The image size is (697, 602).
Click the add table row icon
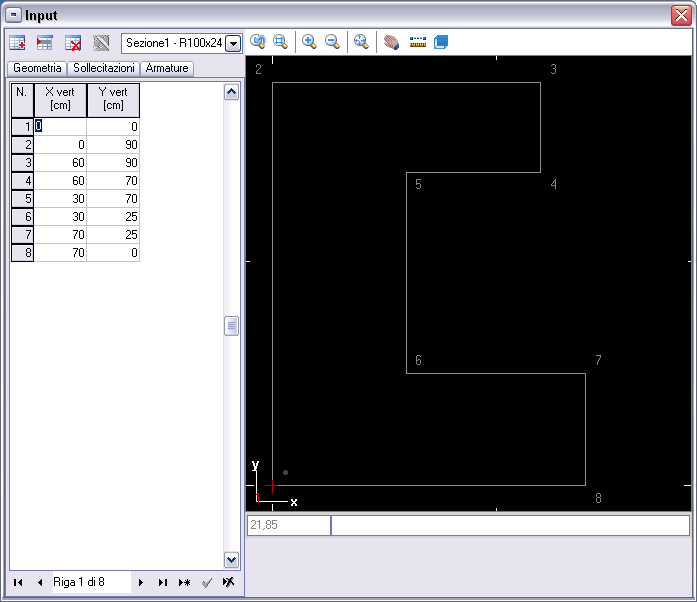(16, 43)
